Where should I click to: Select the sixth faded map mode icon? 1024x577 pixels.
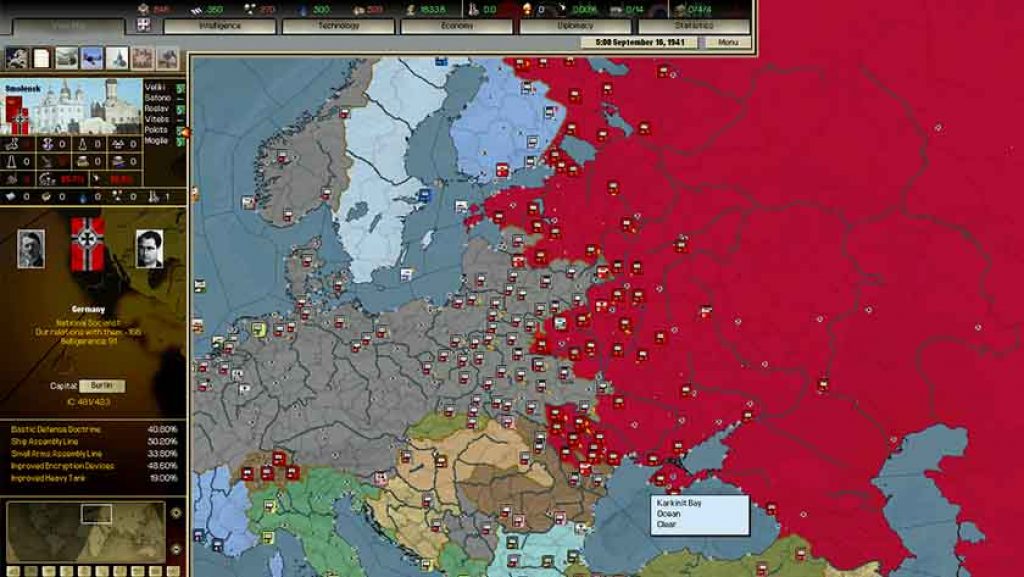(142, 58)
